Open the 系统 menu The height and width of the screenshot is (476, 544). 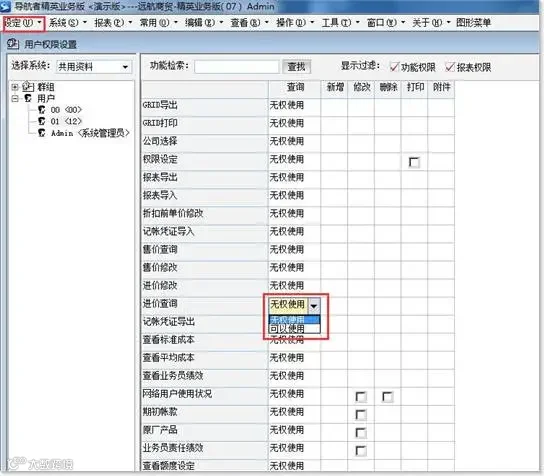(x=67, y=23)
